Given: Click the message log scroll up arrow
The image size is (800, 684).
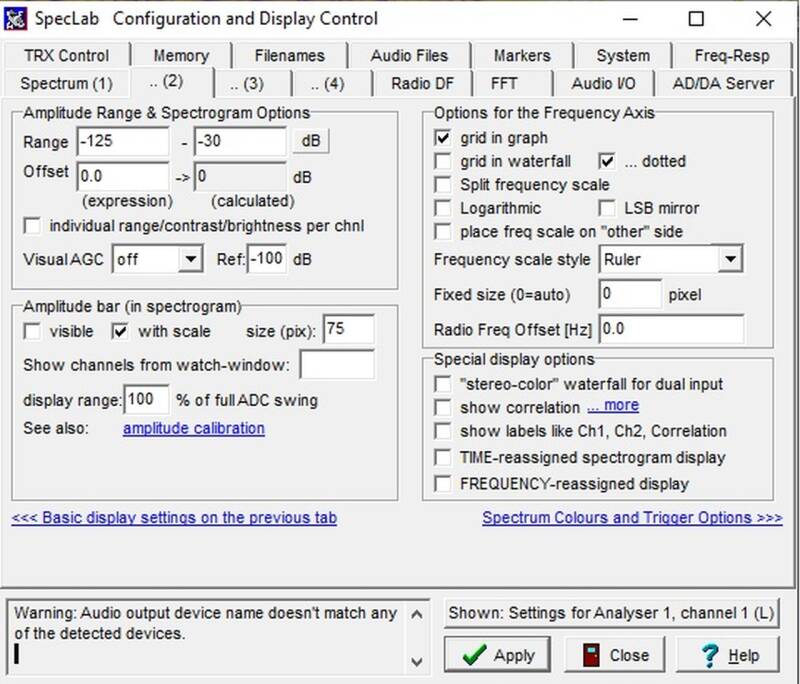Looking at the screenshot, I should [416, 614].
